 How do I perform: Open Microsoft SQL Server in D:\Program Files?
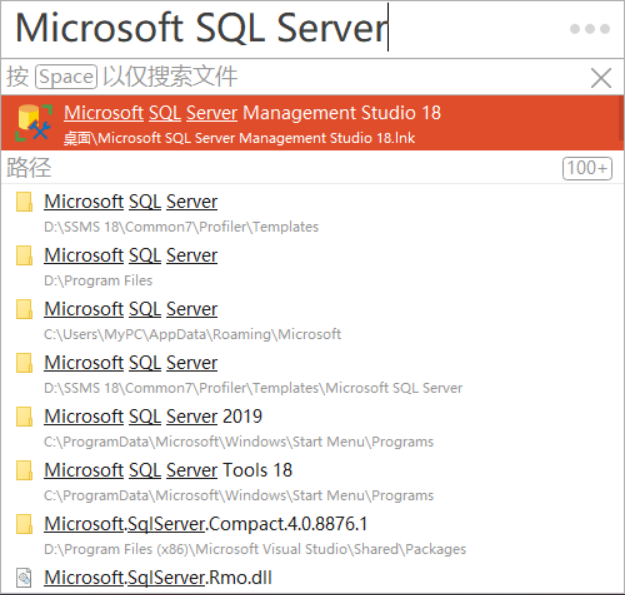[x=131, y=256]
